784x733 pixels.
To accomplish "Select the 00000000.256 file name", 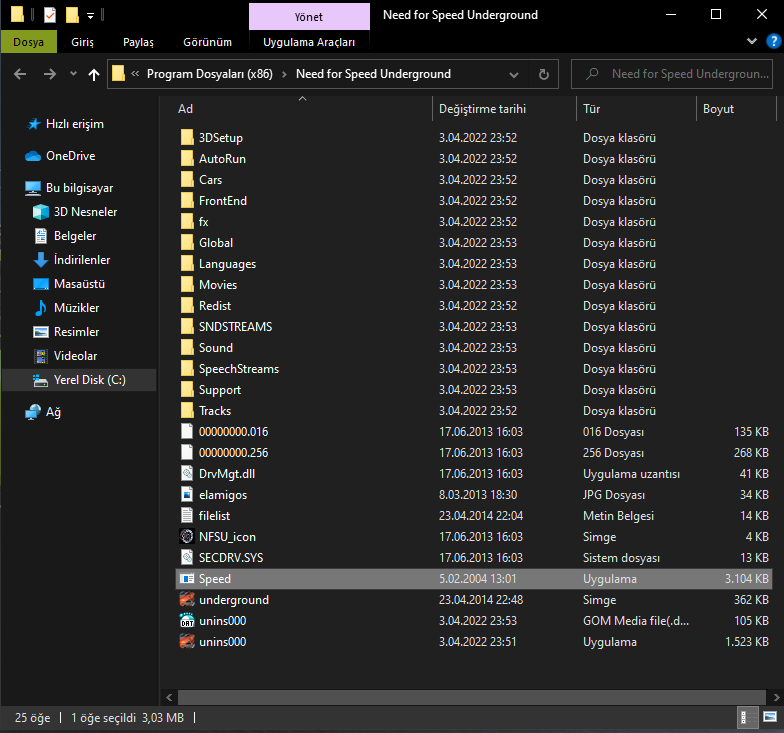I will 234,453.
